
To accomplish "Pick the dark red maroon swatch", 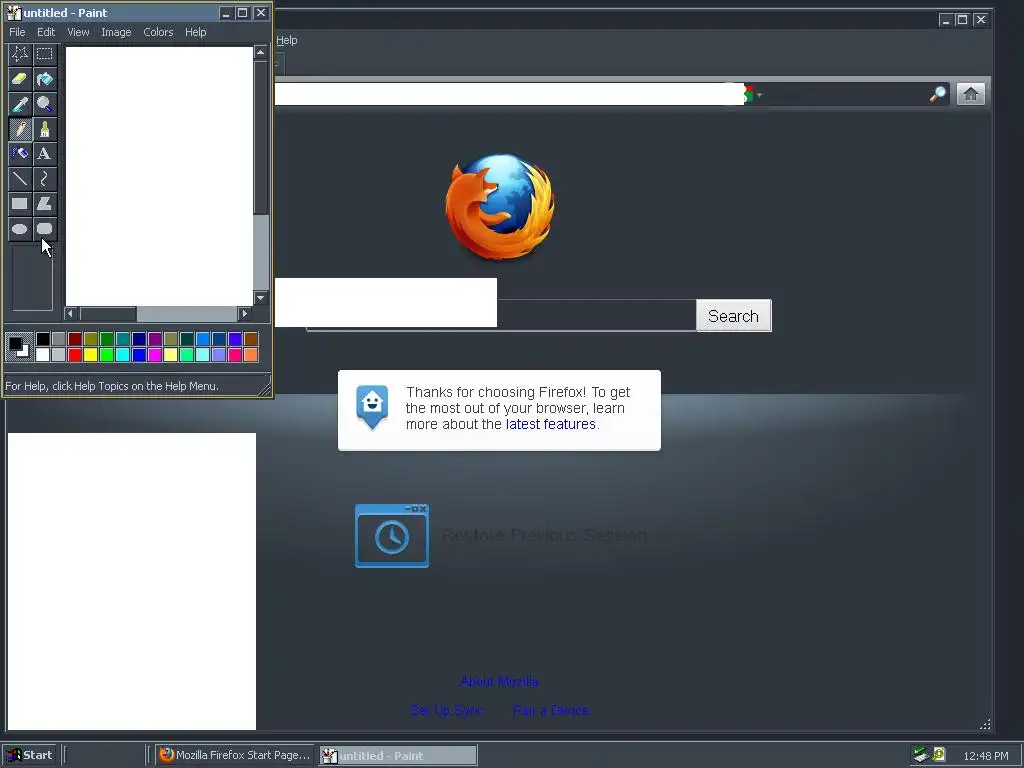I will [74, 338].
